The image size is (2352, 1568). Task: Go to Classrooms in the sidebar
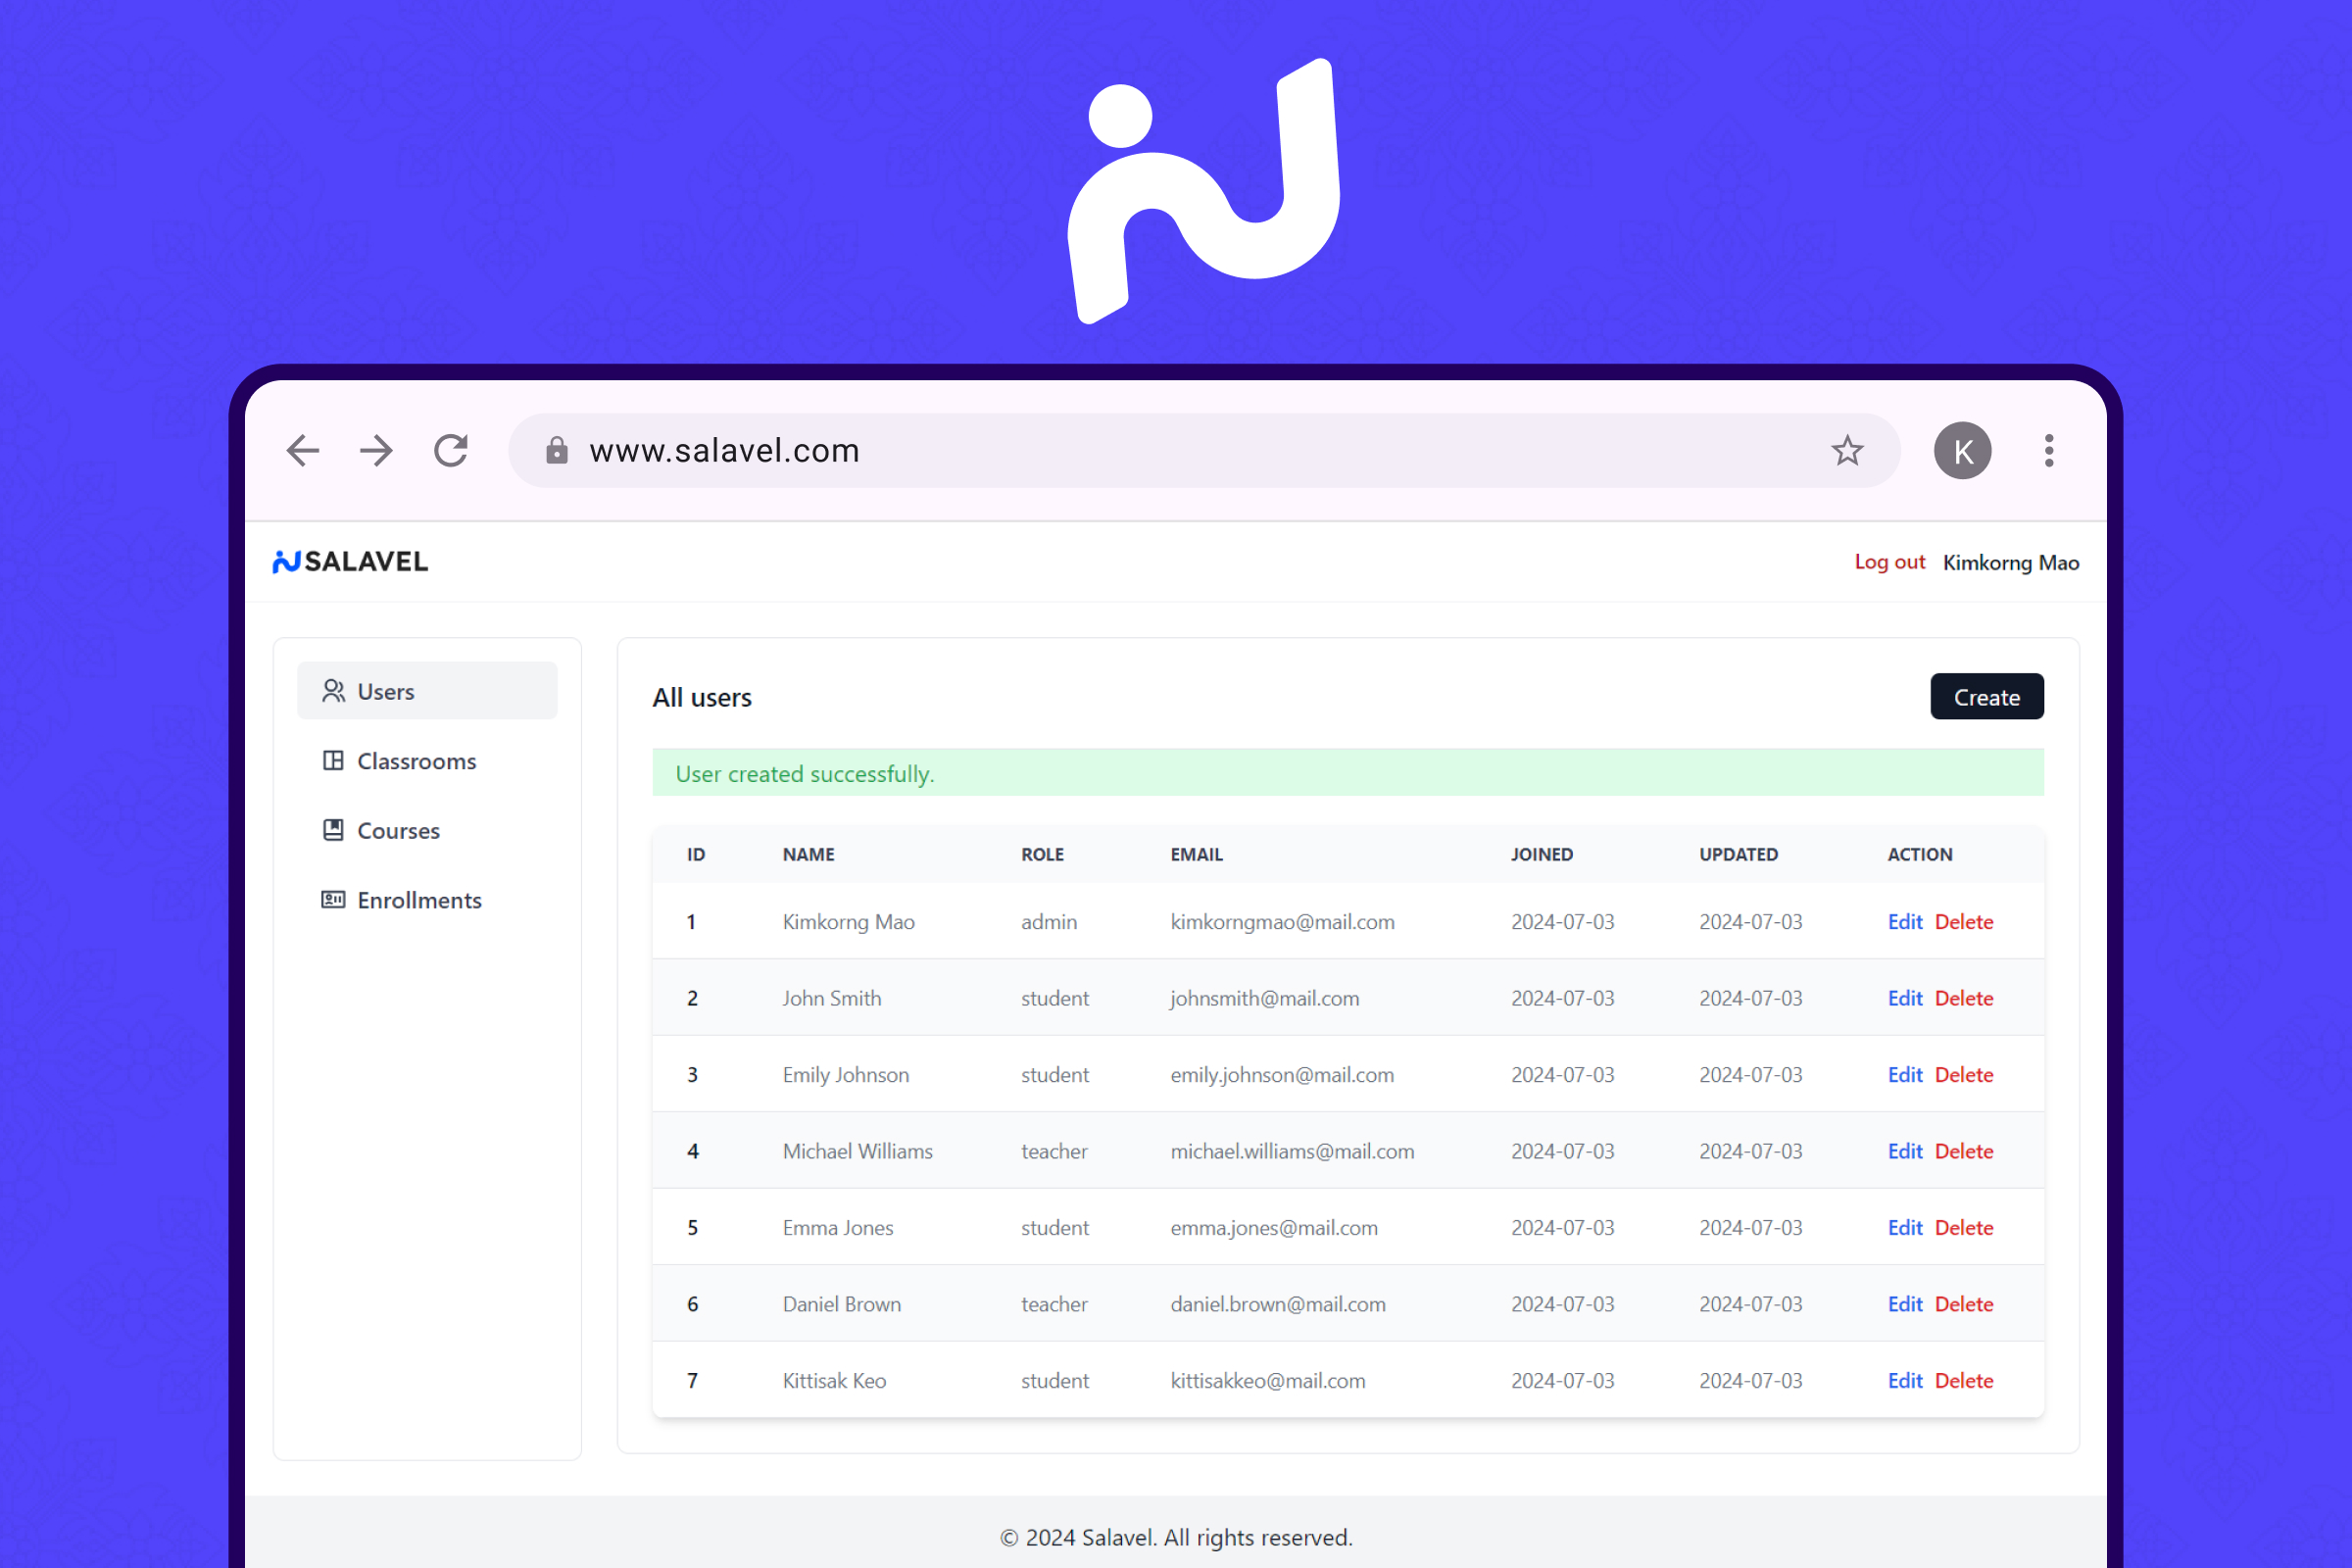tap(416, 761)
